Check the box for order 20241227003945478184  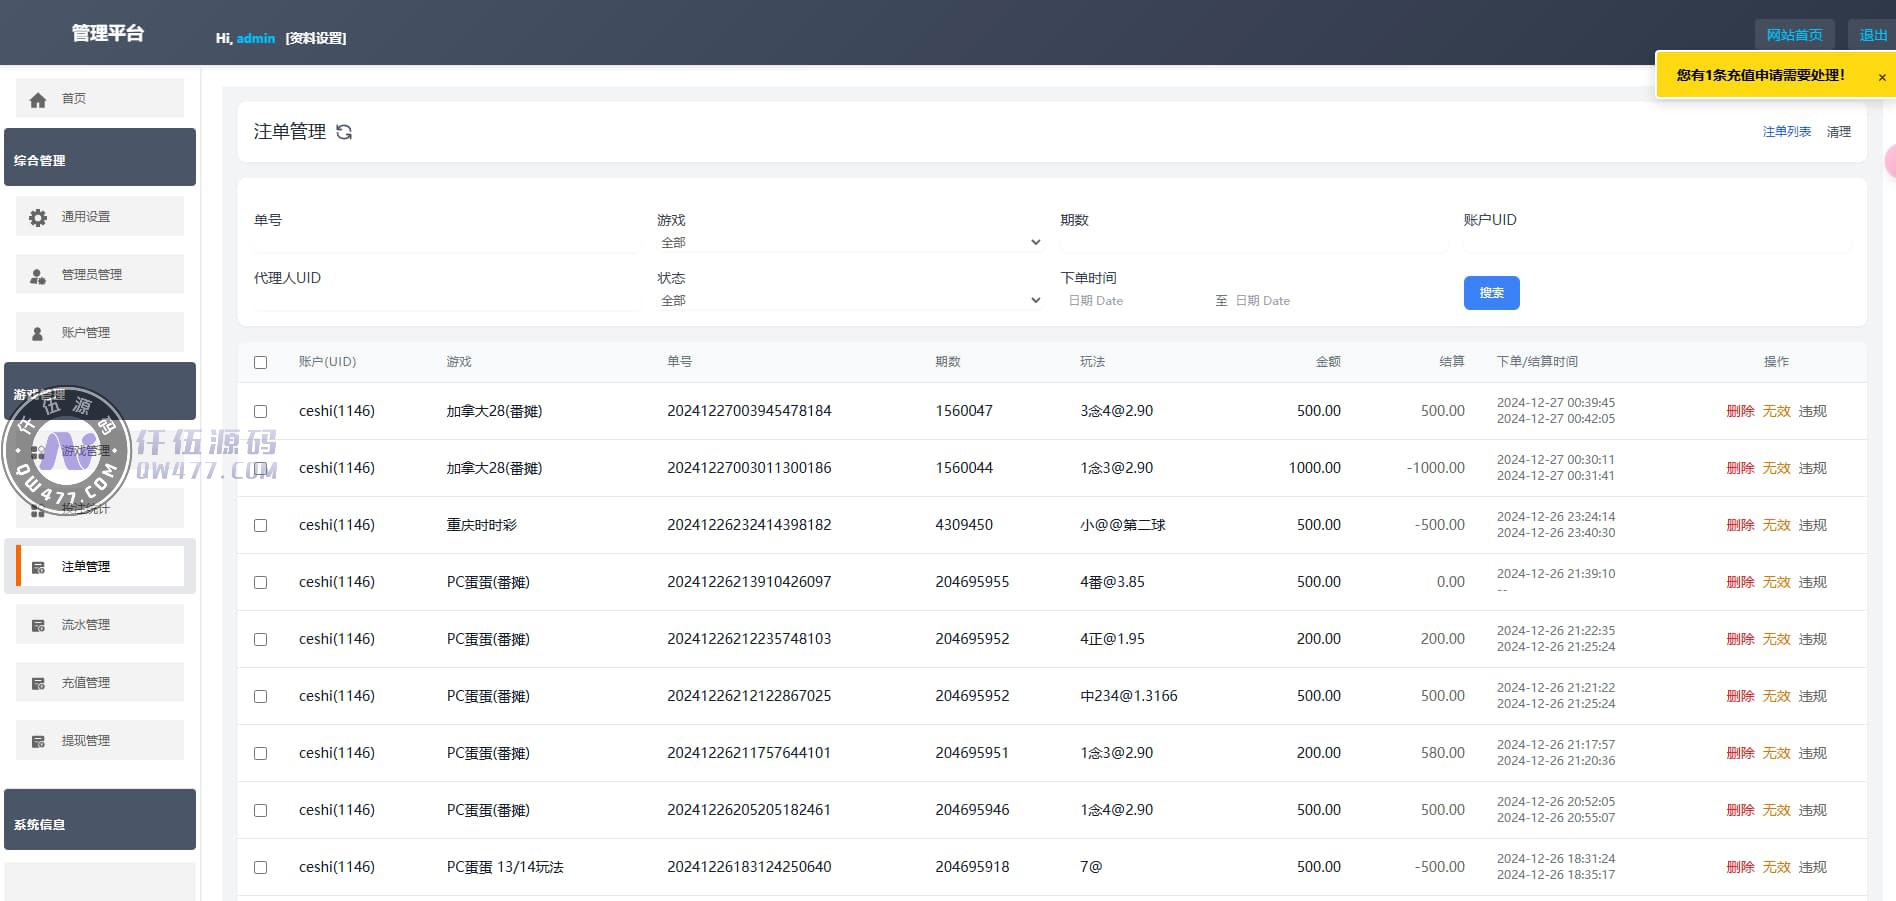pos(261,412)
